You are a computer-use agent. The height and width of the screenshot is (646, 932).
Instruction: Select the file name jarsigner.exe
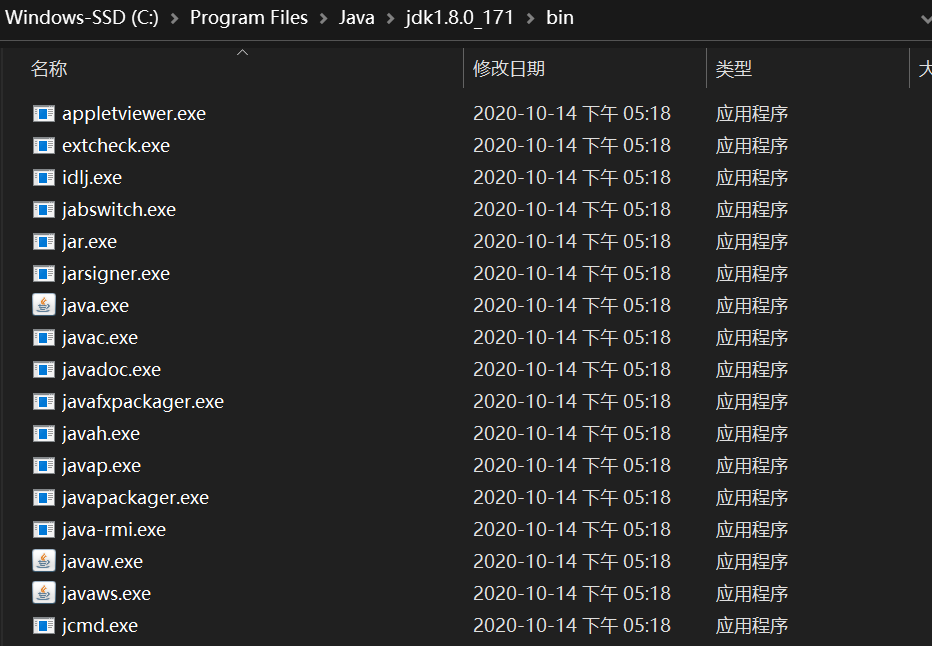(x=116, y=273)
